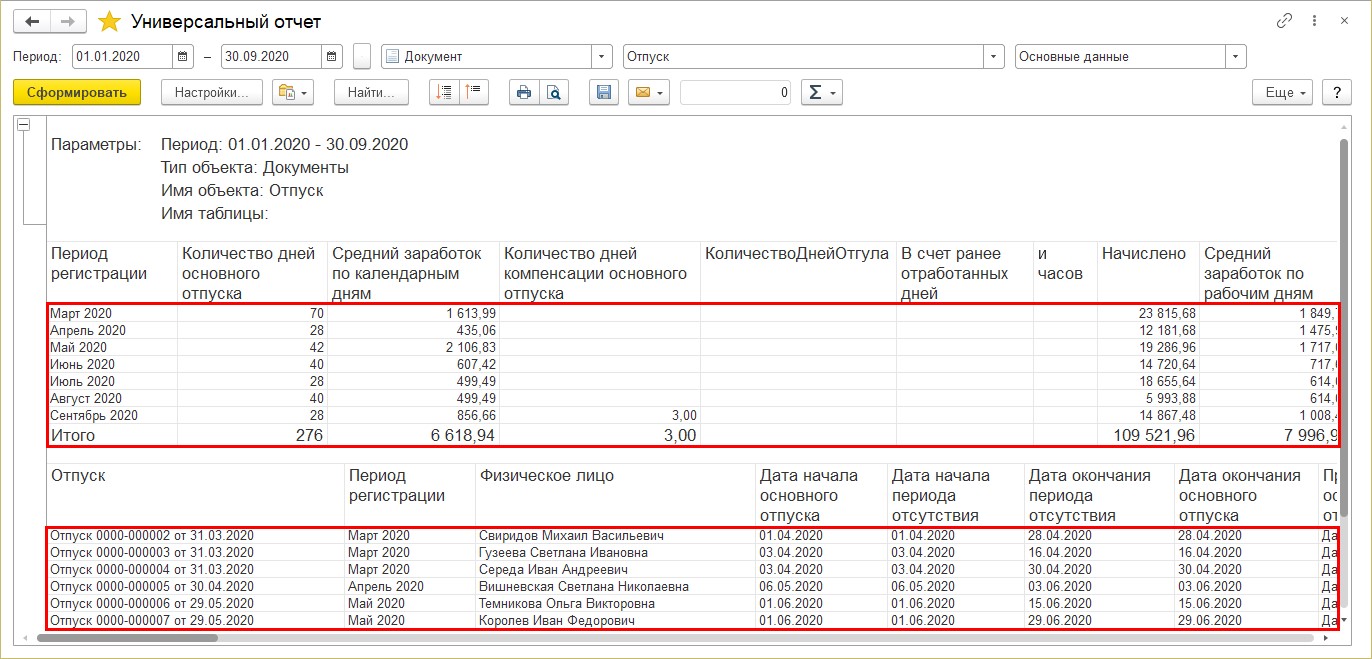This screenshot has height=659, width=1372.
Task: Click the Имя объекта: Отпуск parameter line
Action: [x=242, y=190]
